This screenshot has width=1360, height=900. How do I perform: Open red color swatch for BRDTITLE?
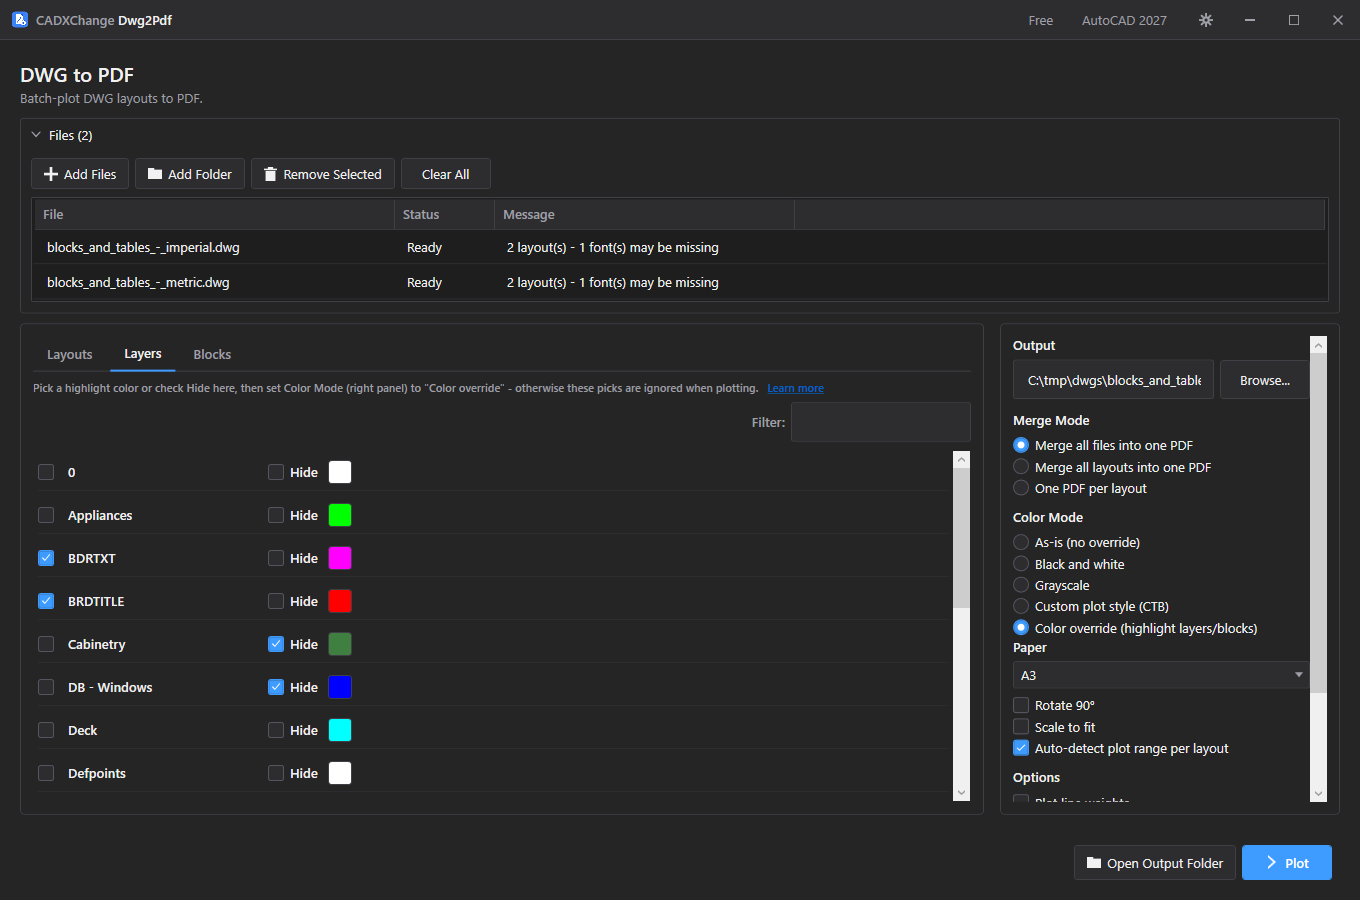click(340, 601)
